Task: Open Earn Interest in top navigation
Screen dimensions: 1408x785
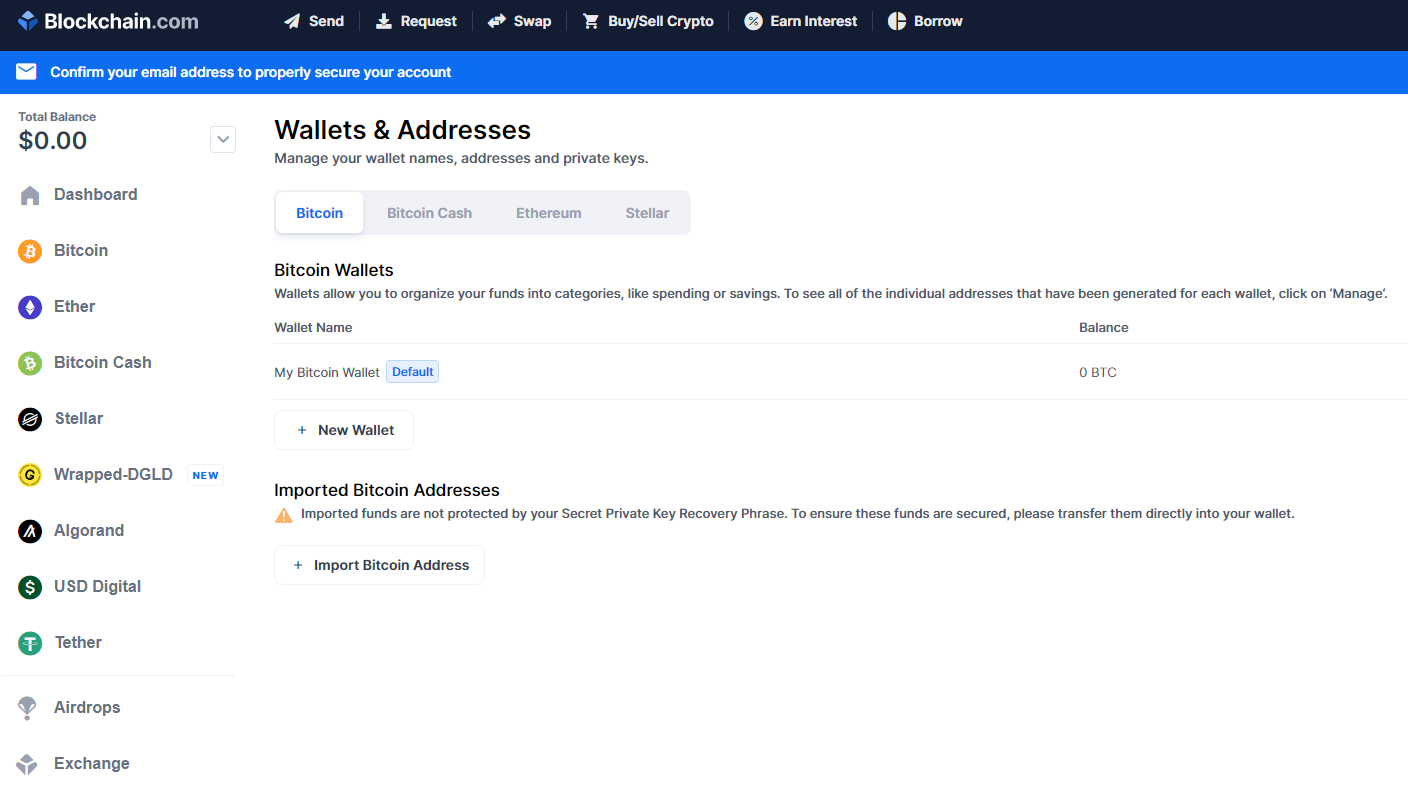Action: [x=801, y=21]
